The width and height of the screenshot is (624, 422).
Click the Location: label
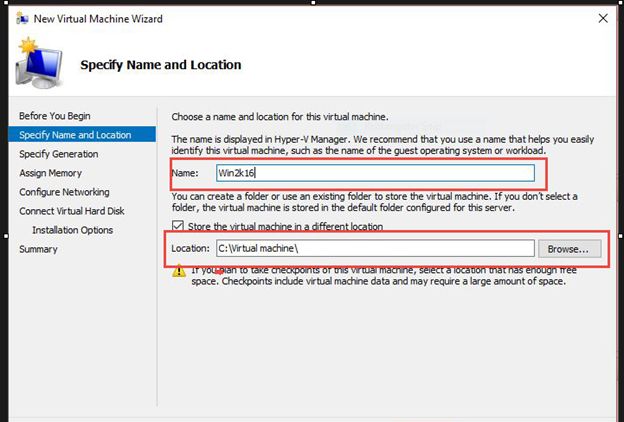point(190,248)
